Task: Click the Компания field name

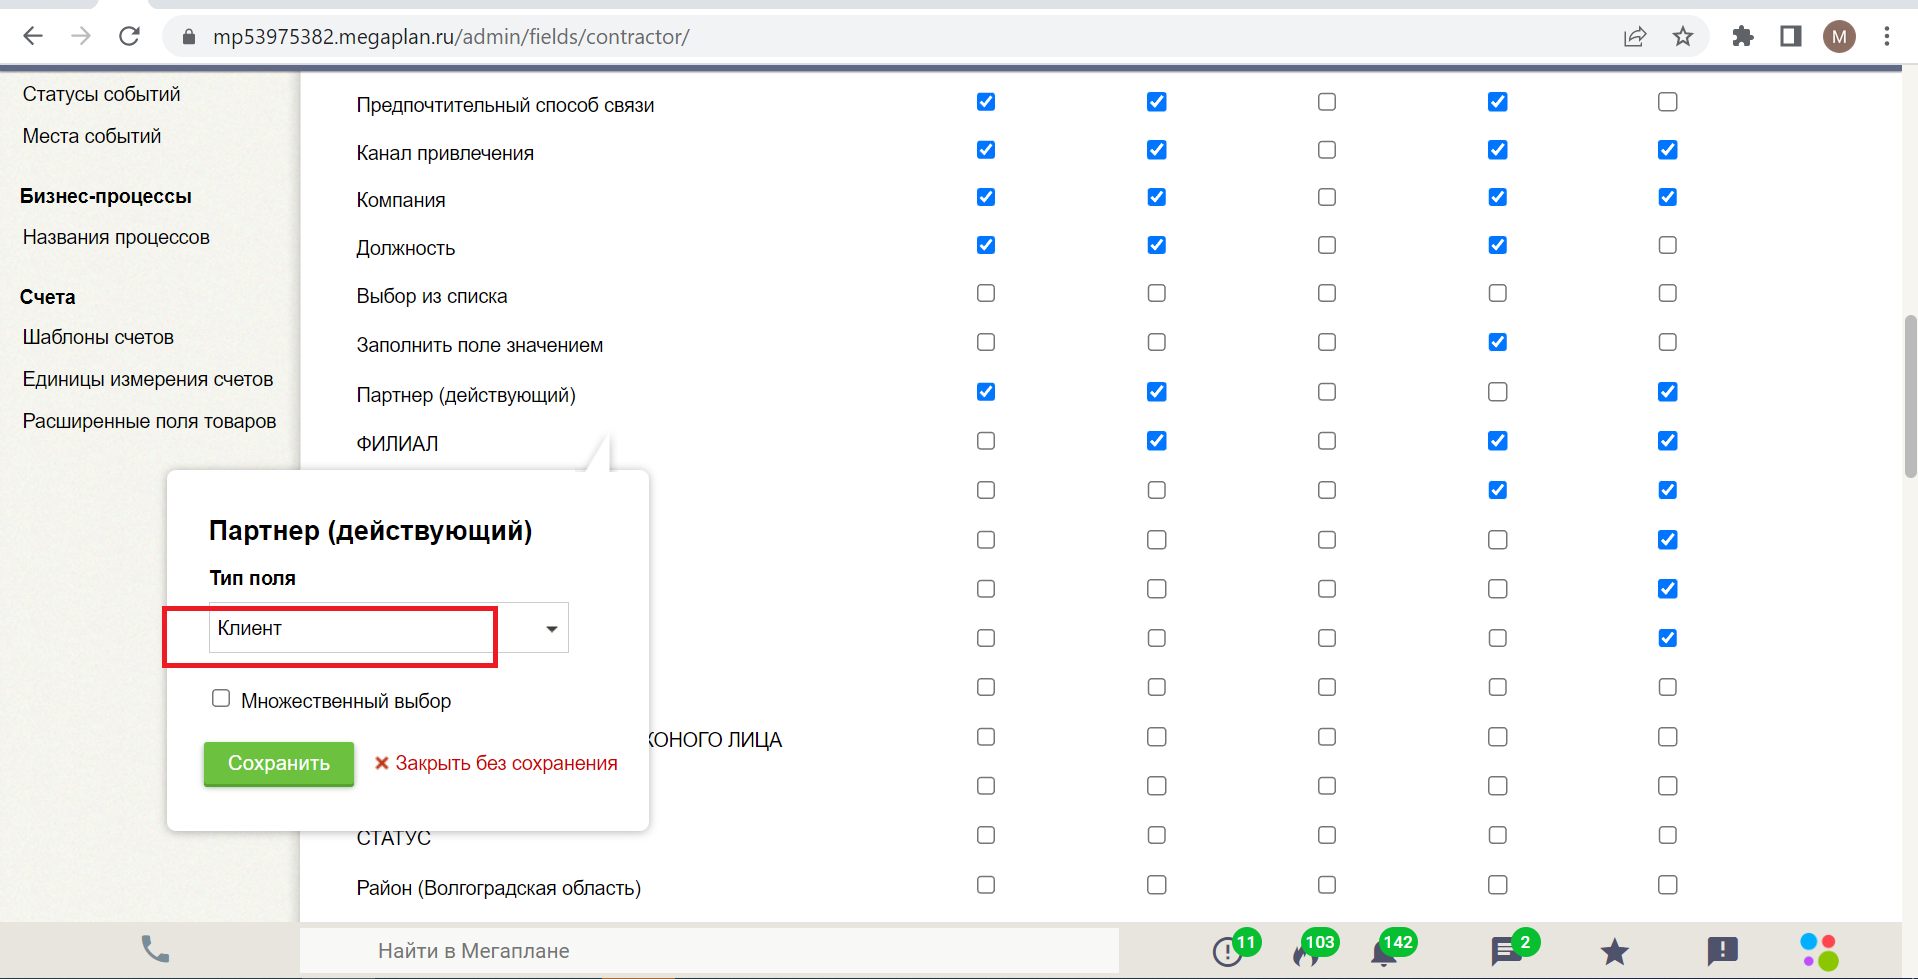Action: point(401,200)
